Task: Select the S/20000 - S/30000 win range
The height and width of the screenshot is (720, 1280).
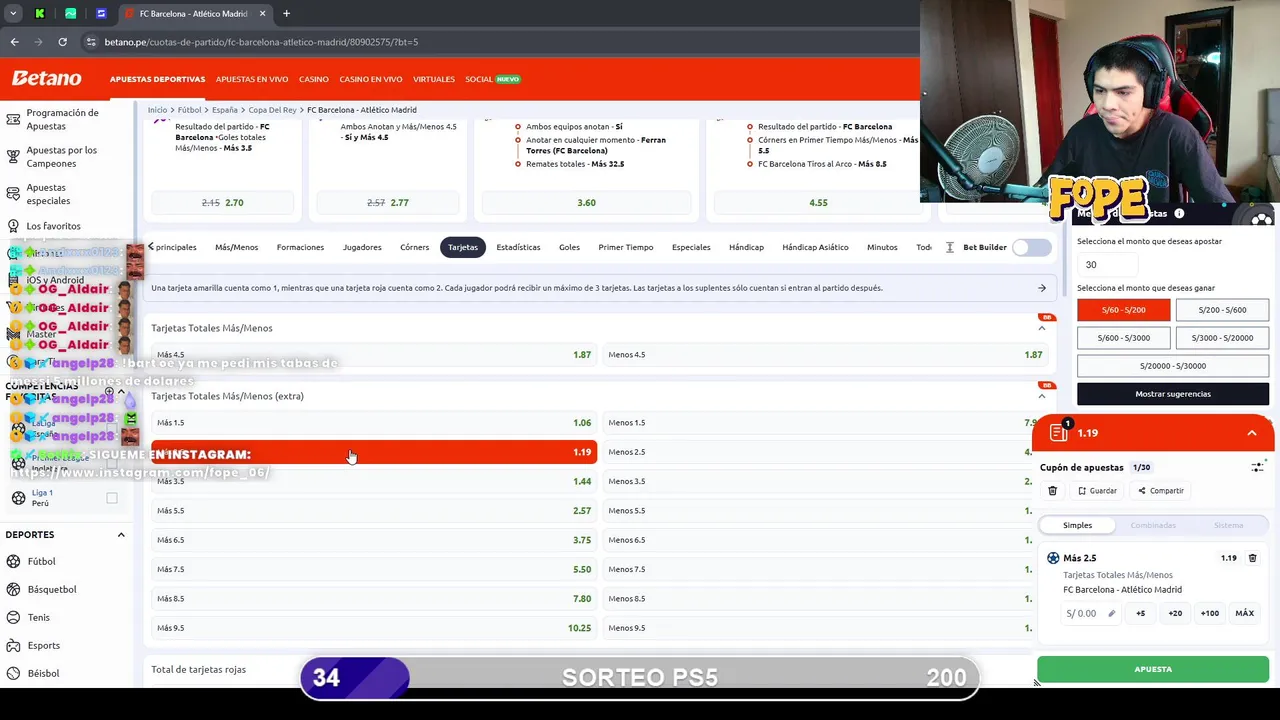Action: coord(1173,366)
